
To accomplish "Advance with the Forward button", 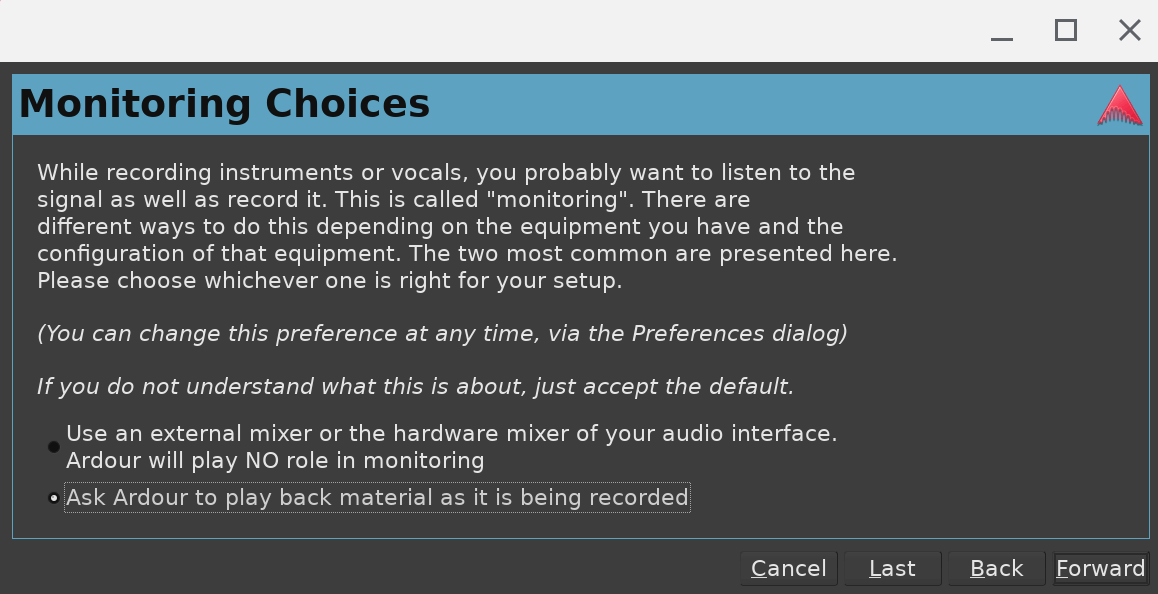I will click(x=1100, y=569).
